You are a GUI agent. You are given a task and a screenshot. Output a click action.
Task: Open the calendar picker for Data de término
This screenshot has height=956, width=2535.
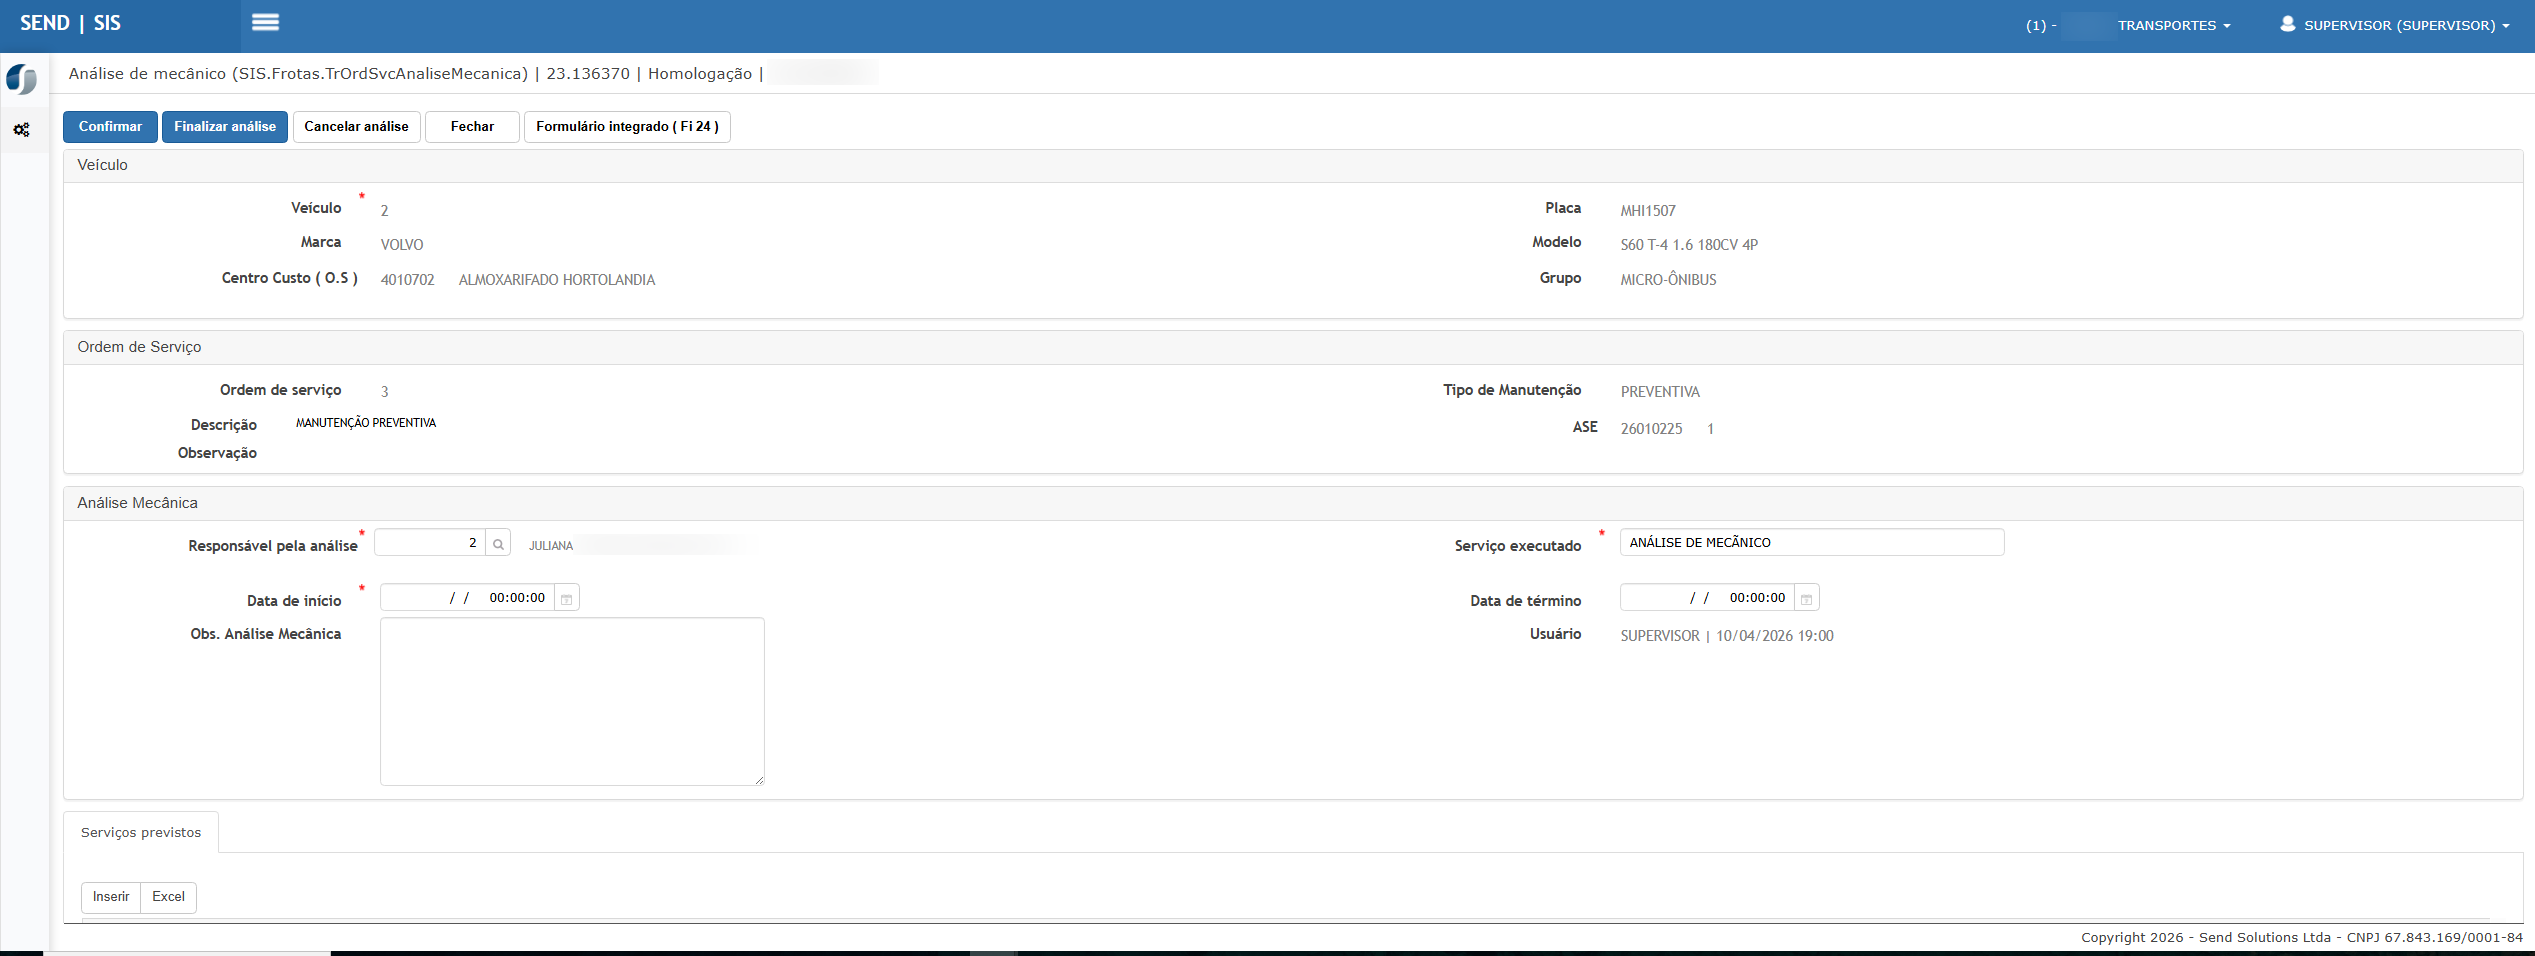[x=1806, y=599]
